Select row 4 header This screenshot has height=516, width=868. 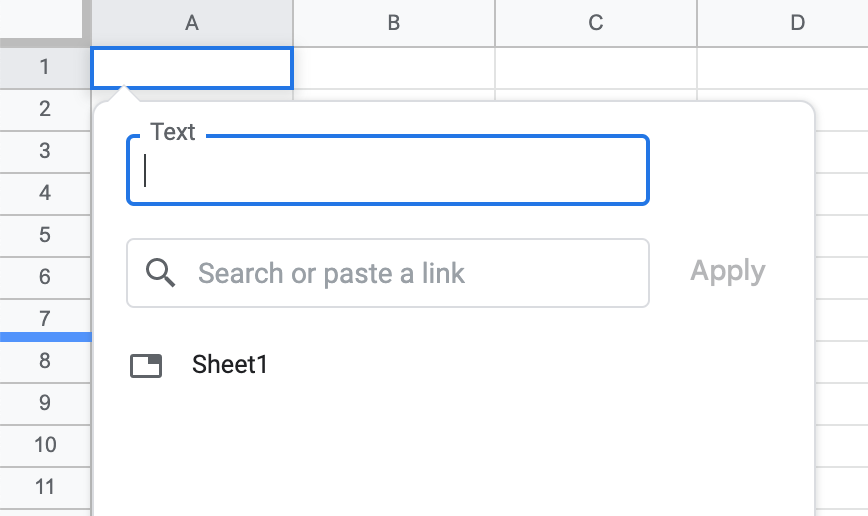[45, 193]
